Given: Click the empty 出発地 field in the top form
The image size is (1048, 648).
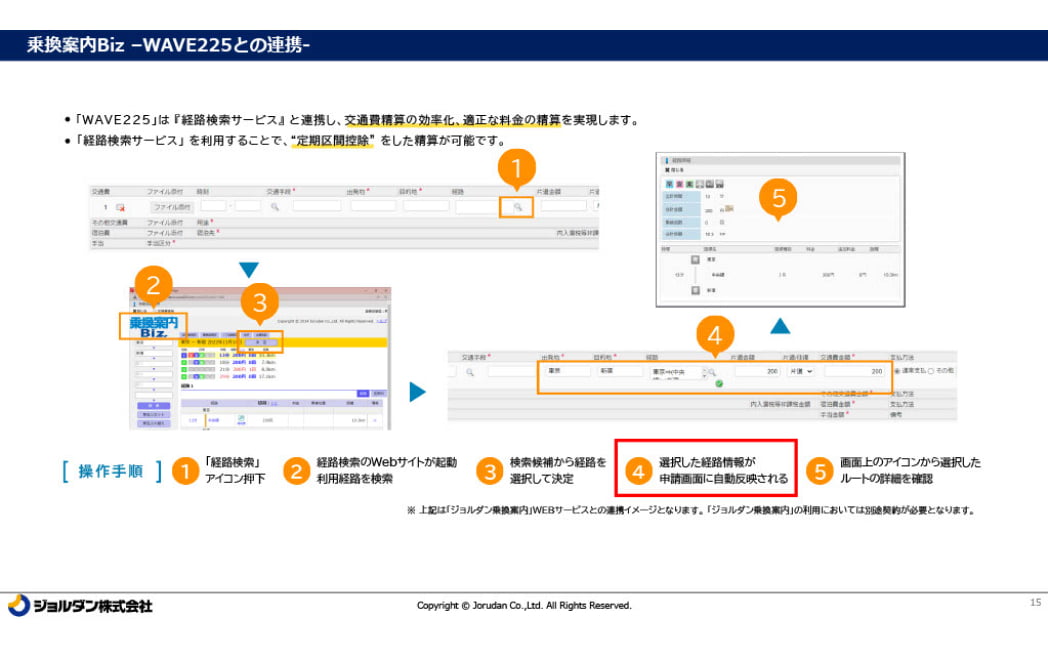Looking at the screenshot, I should click(373, 206).
